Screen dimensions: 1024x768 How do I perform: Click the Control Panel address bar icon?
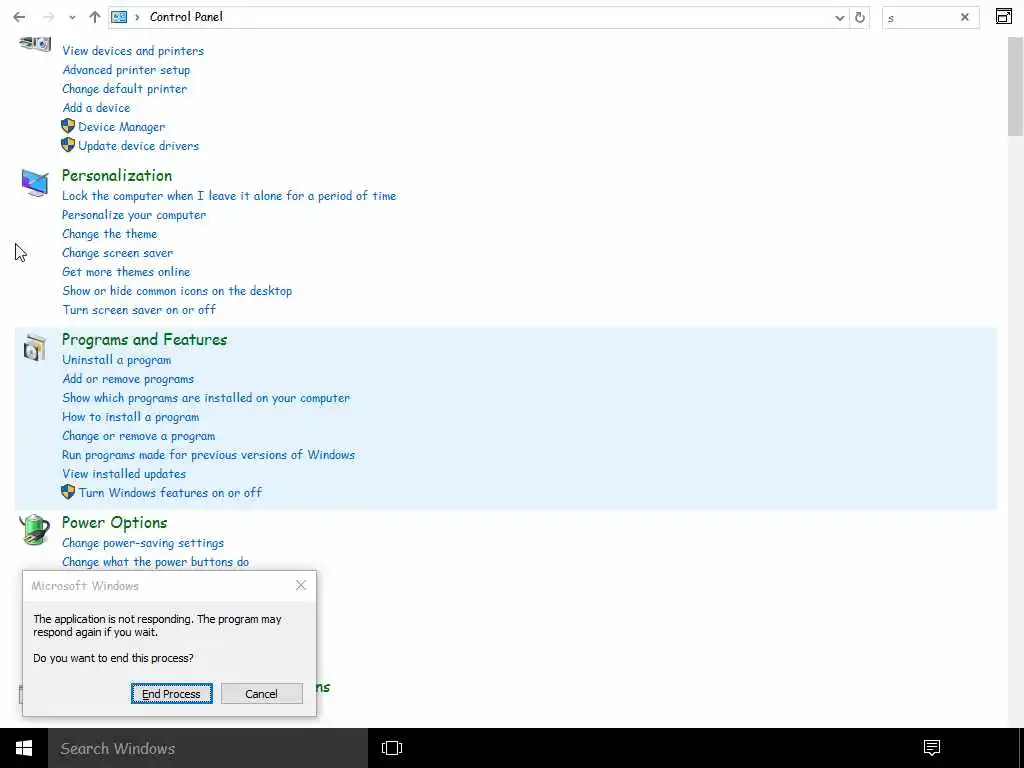pos(119,17)
